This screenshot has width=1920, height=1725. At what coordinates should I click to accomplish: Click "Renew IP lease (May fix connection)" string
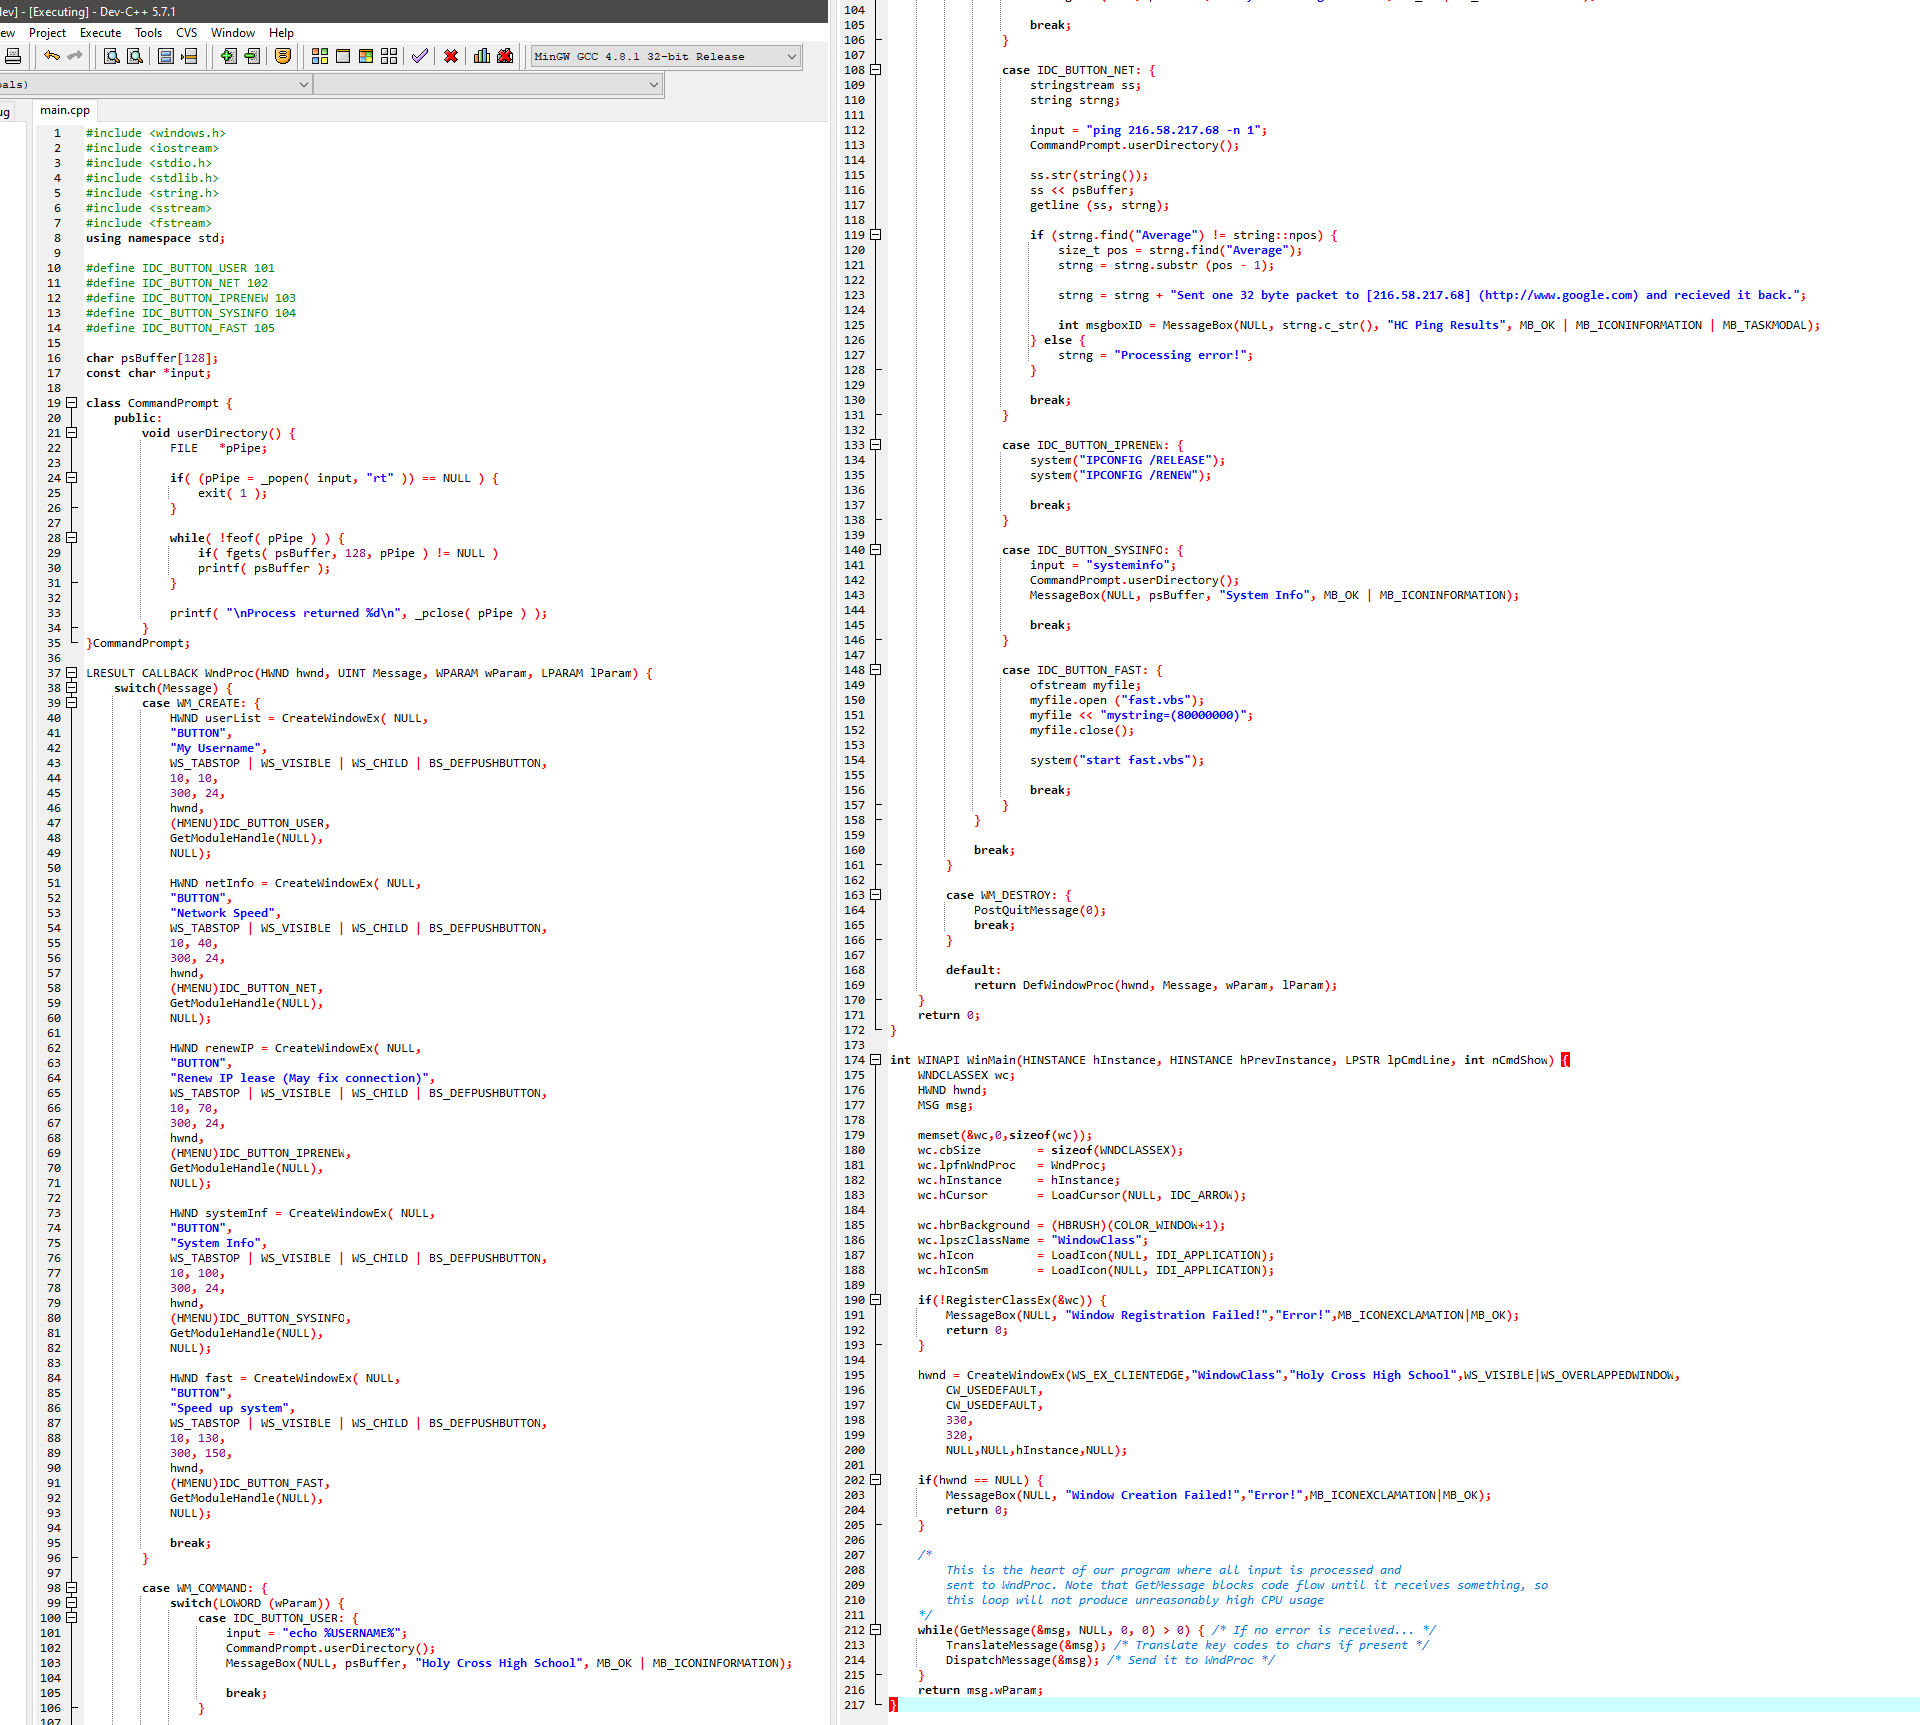click(x=300, y=1078)
